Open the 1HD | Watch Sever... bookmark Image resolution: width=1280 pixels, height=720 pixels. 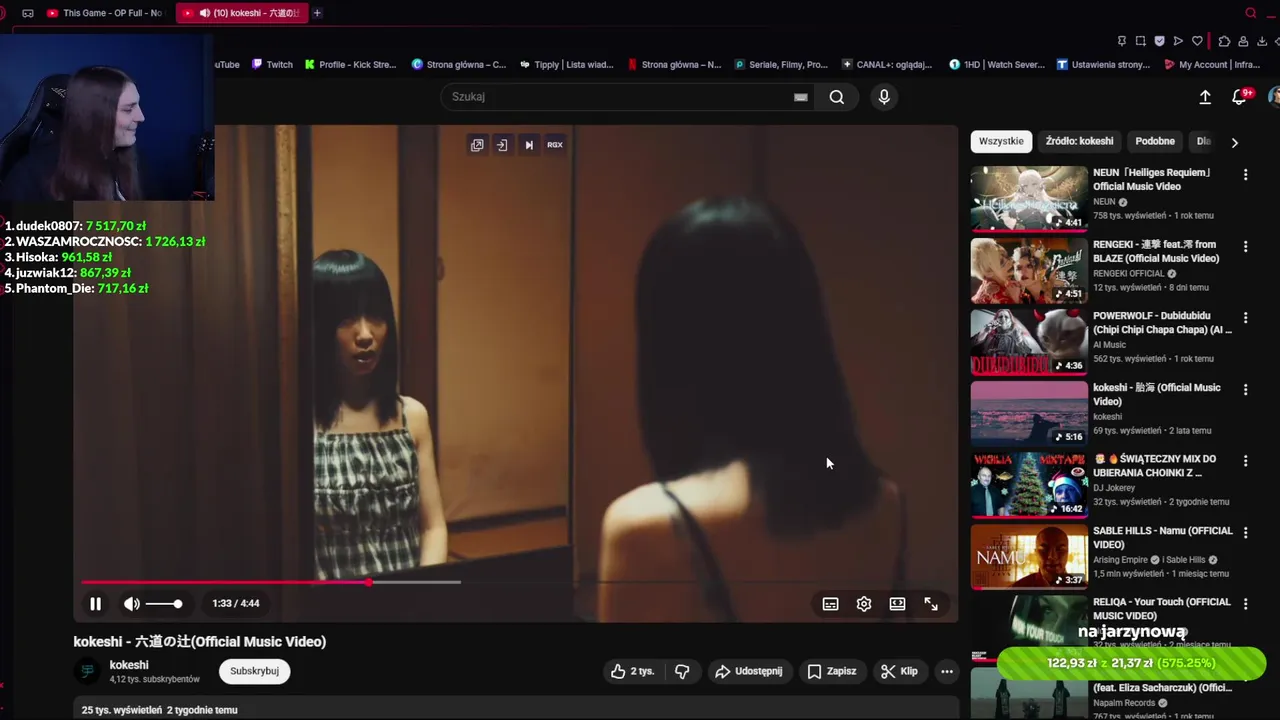pyautogui.click(x=997, y=64)
